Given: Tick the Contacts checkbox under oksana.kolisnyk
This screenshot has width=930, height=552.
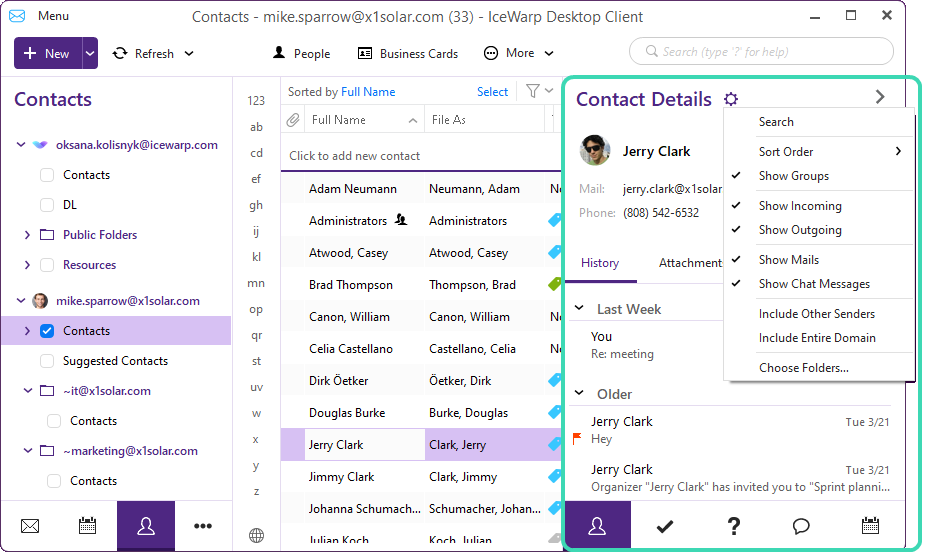Looking at the screenshot, I should (47, 175).
